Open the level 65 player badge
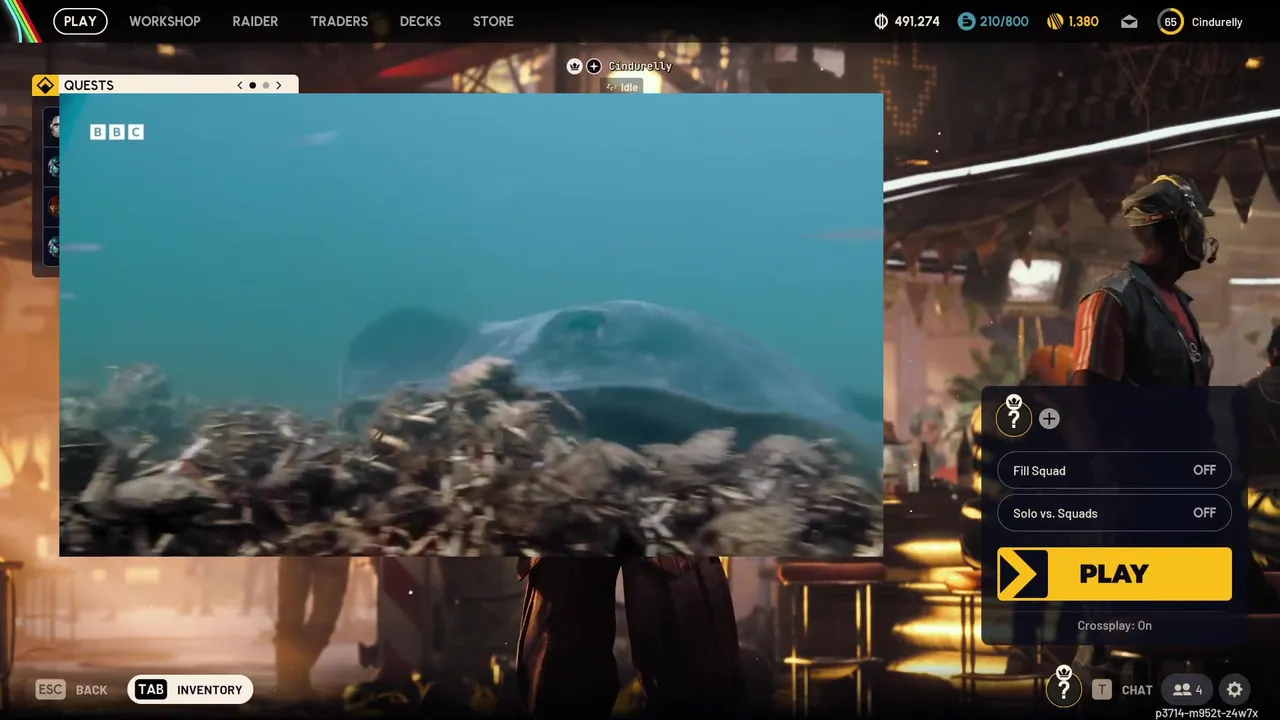This screenshot has width=1280, height=720. [x=1170, y=21]
